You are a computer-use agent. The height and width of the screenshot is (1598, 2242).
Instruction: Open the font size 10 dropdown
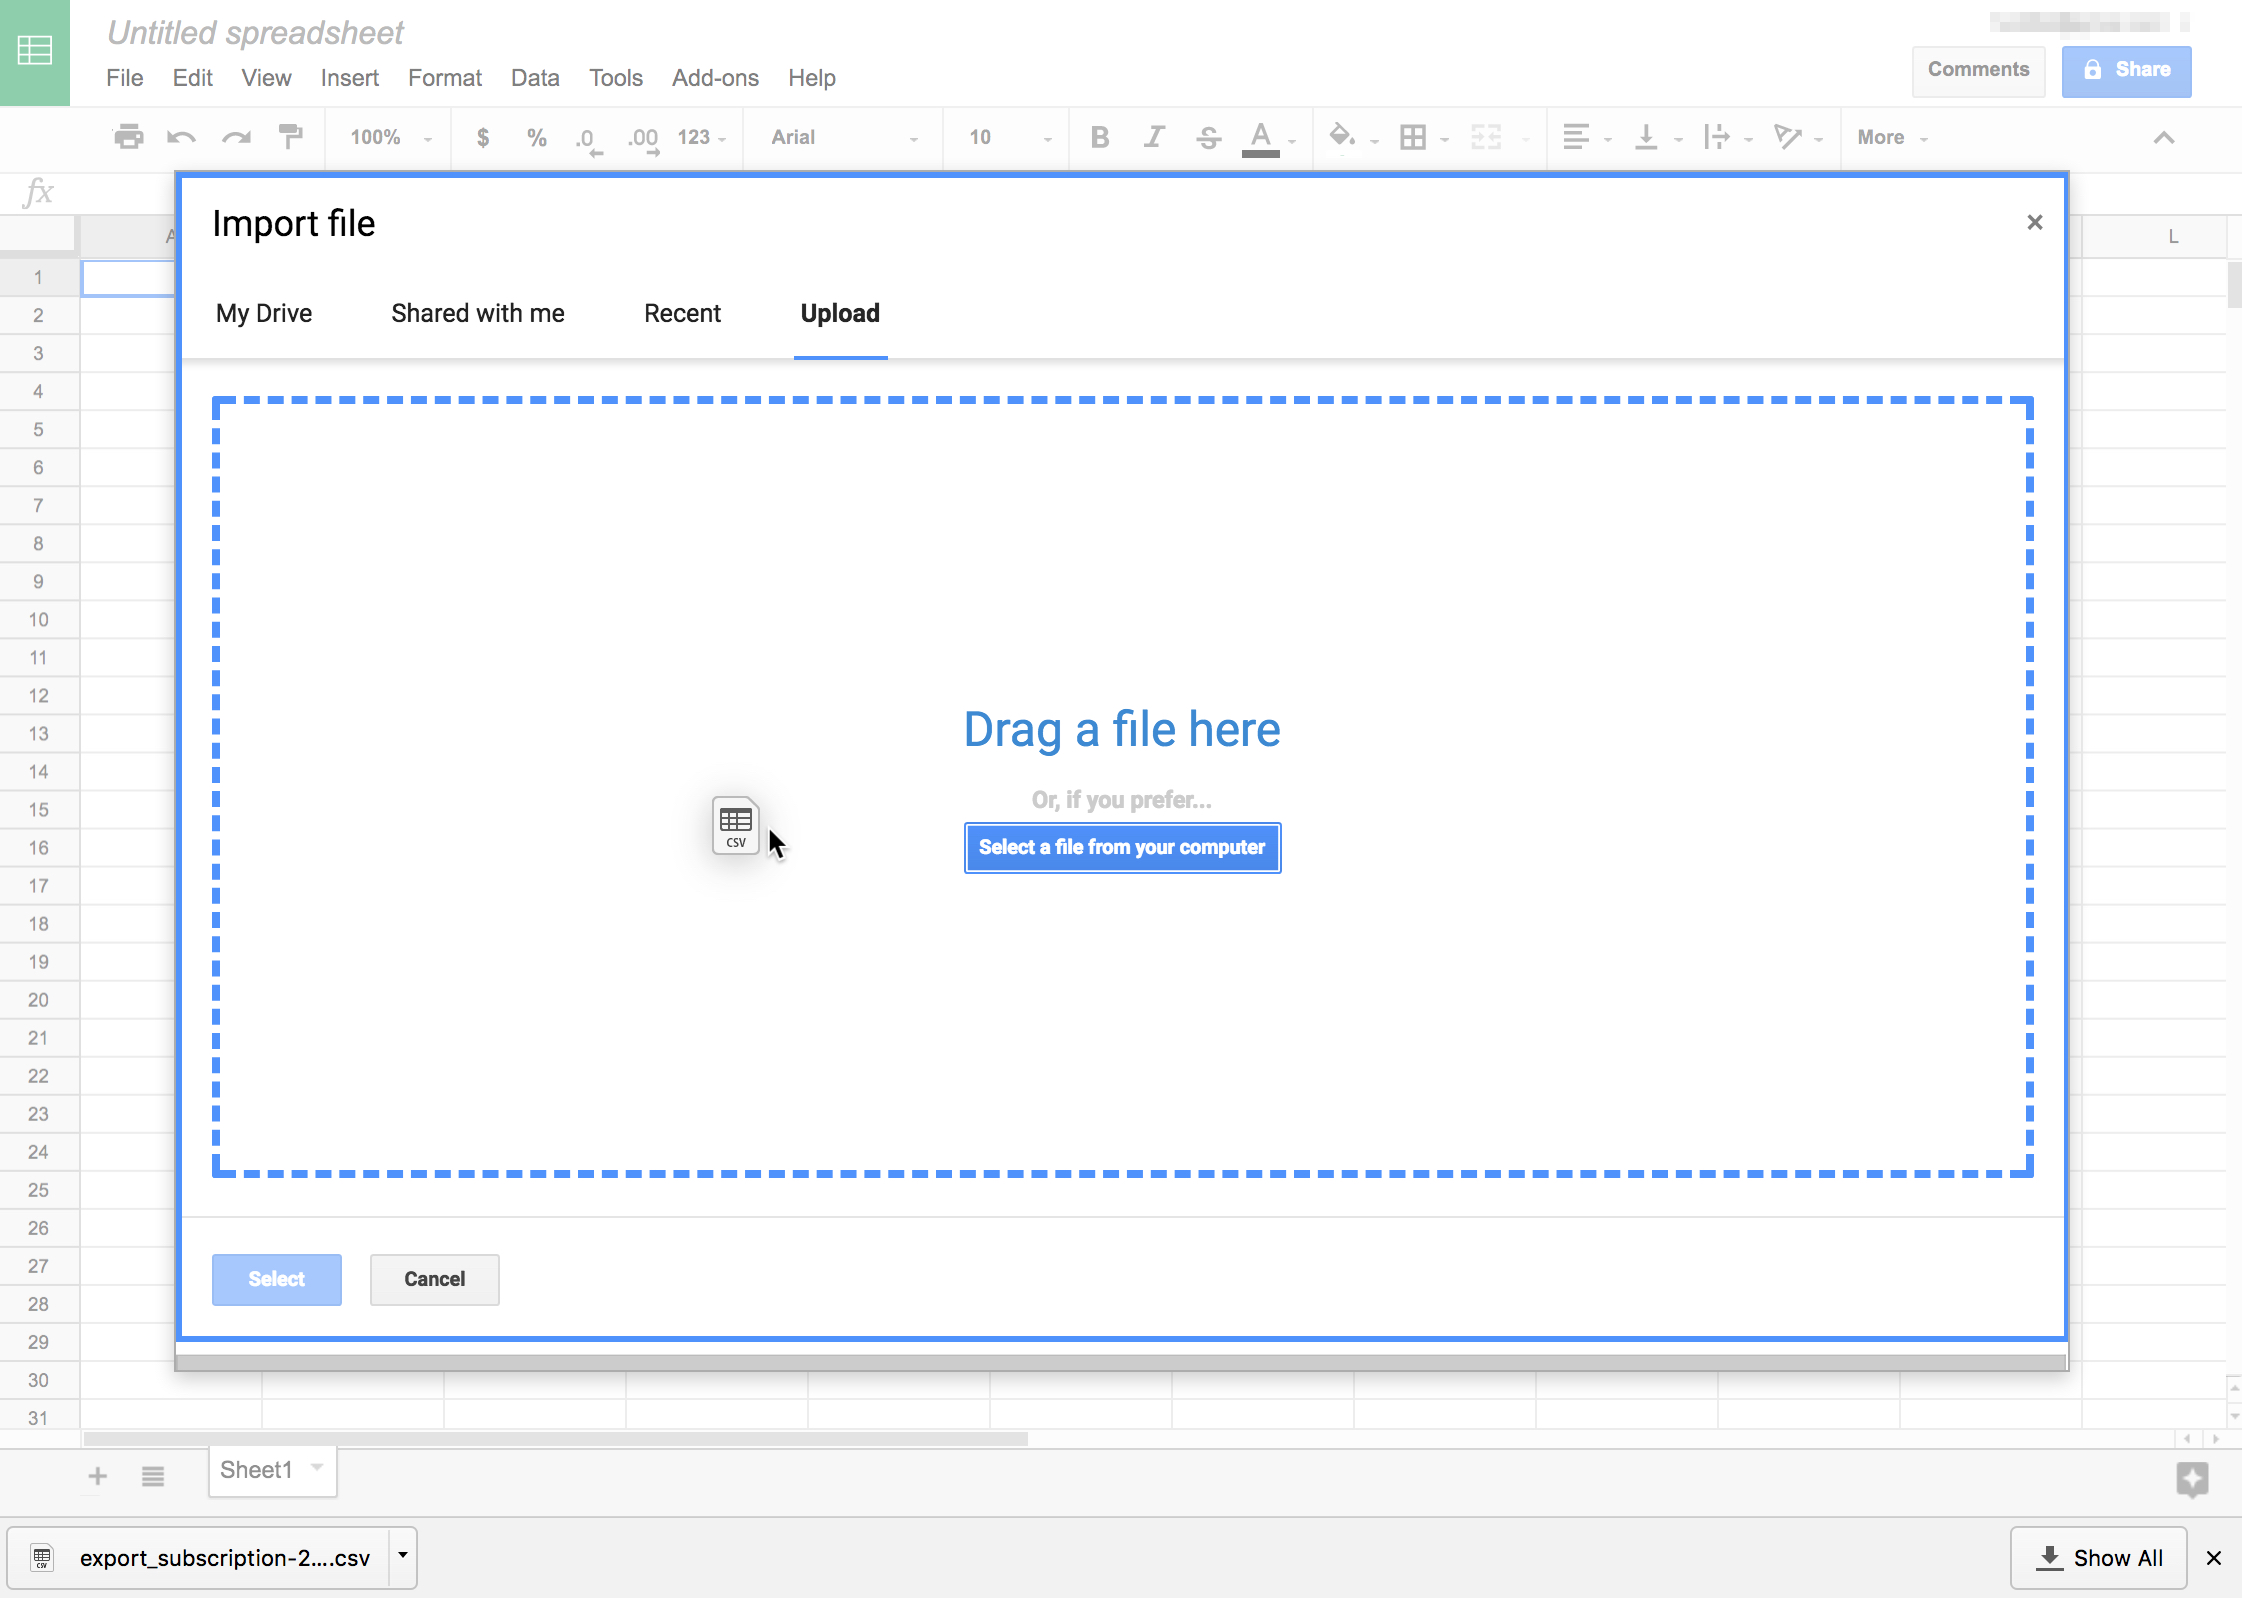1010,137
